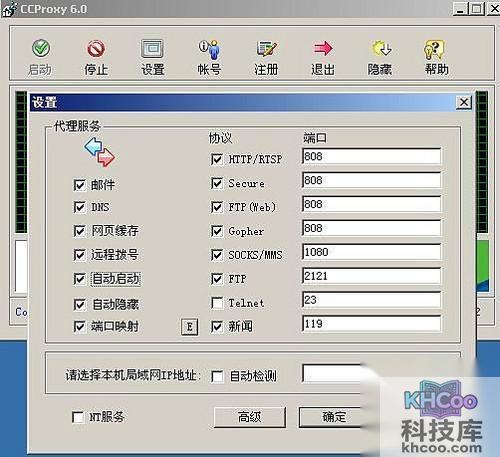Screen dimensions: 500x457
Task: Toggle the 自动隐藏 checkbox
Action: [79, 304]
